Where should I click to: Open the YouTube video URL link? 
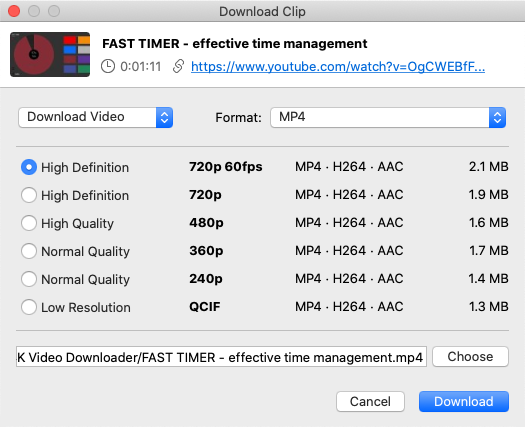coord(338,67)
